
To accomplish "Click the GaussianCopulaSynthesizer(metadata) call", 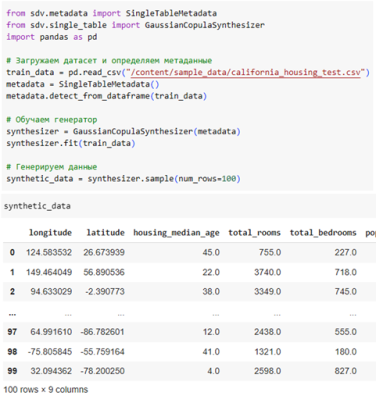I will pos(157,131).
